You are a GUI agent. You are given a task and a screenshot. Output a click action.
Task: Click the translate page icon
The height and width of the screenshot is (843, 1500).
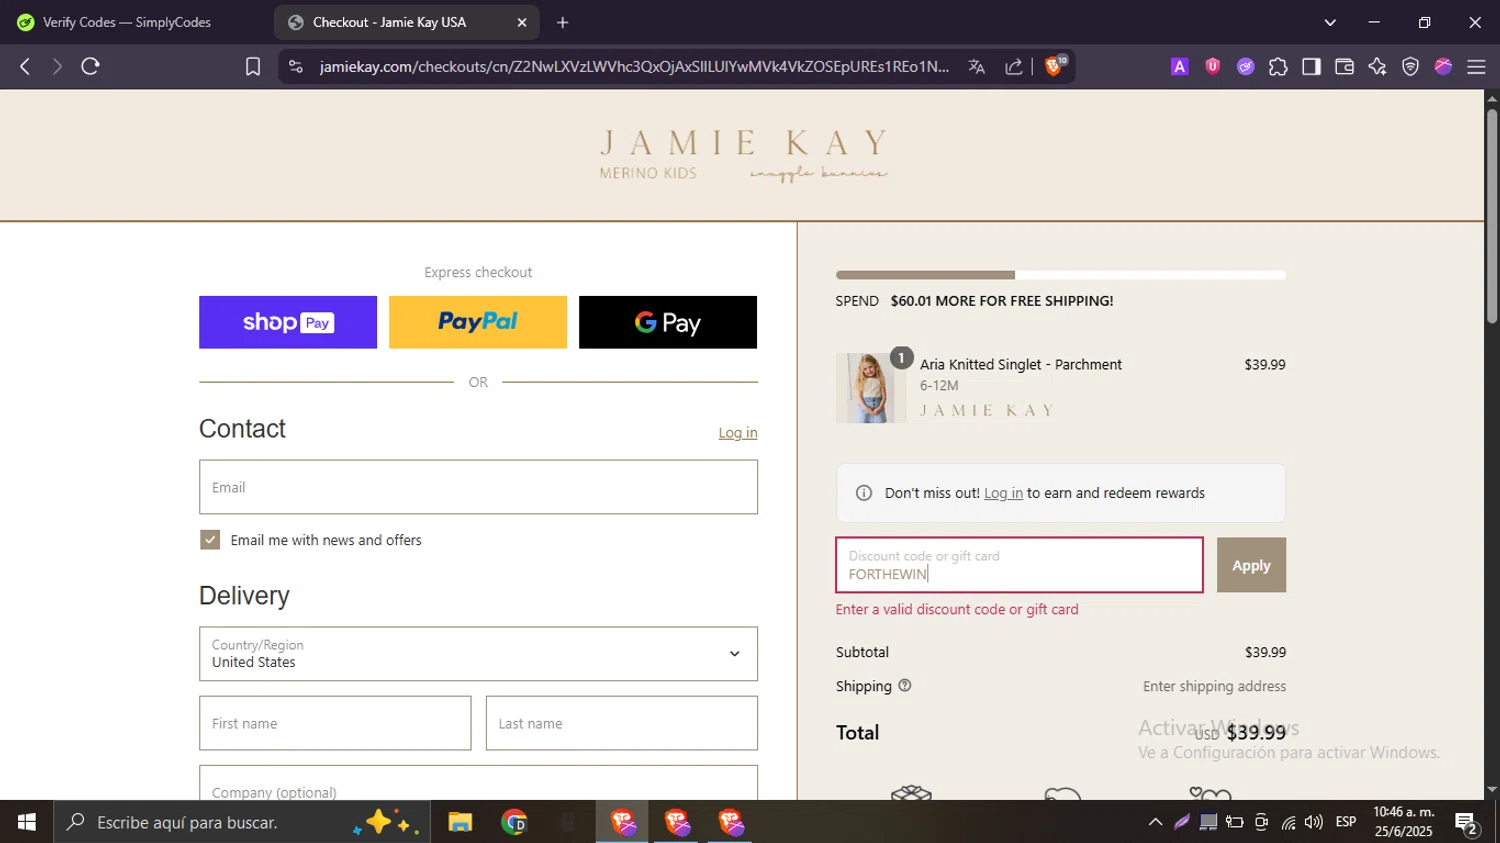977,66
